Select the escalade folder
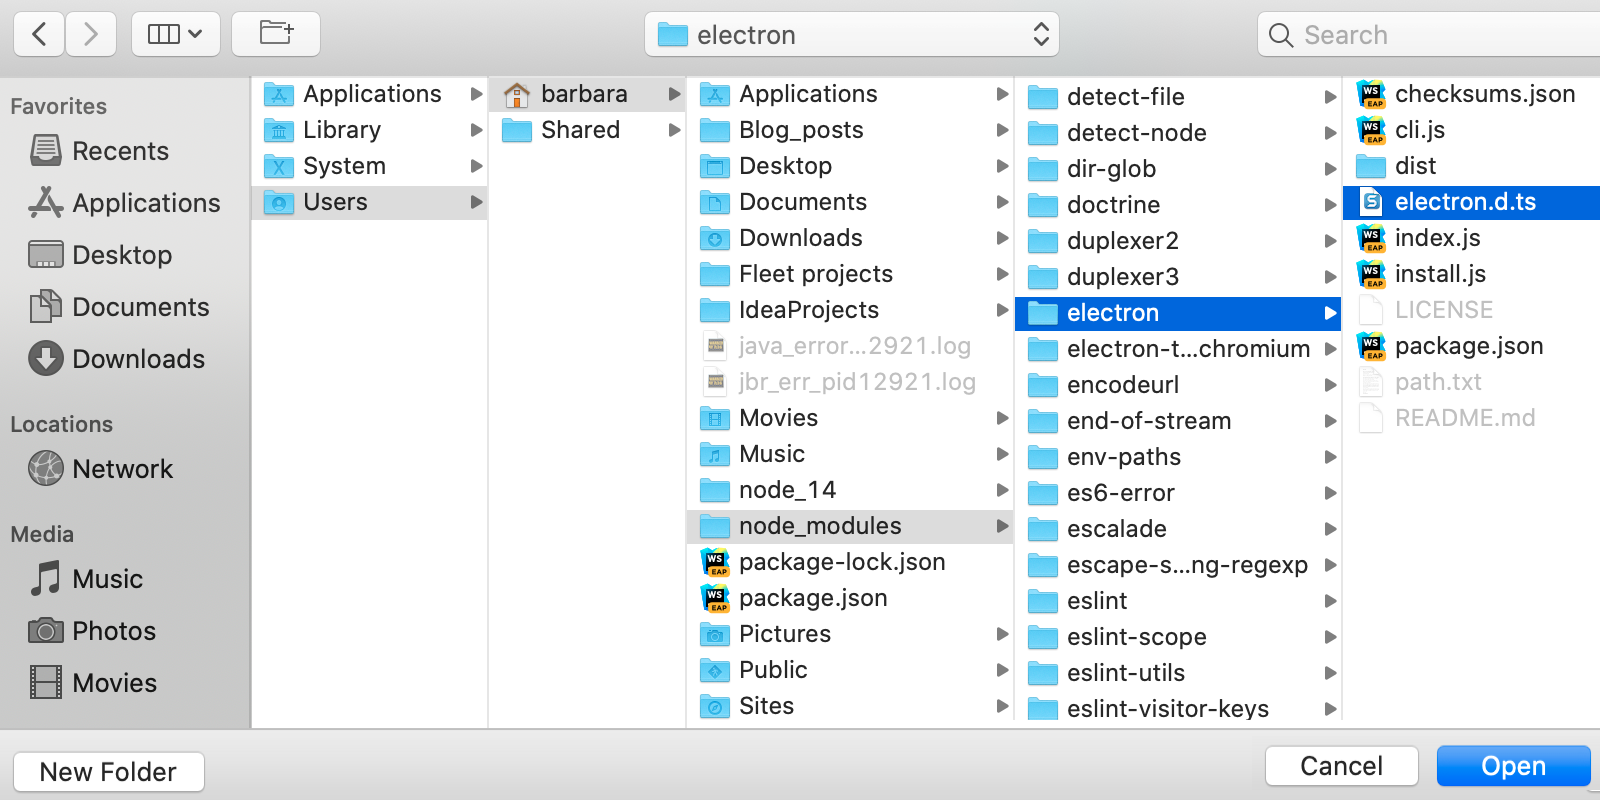 (x=1178, y=529)
